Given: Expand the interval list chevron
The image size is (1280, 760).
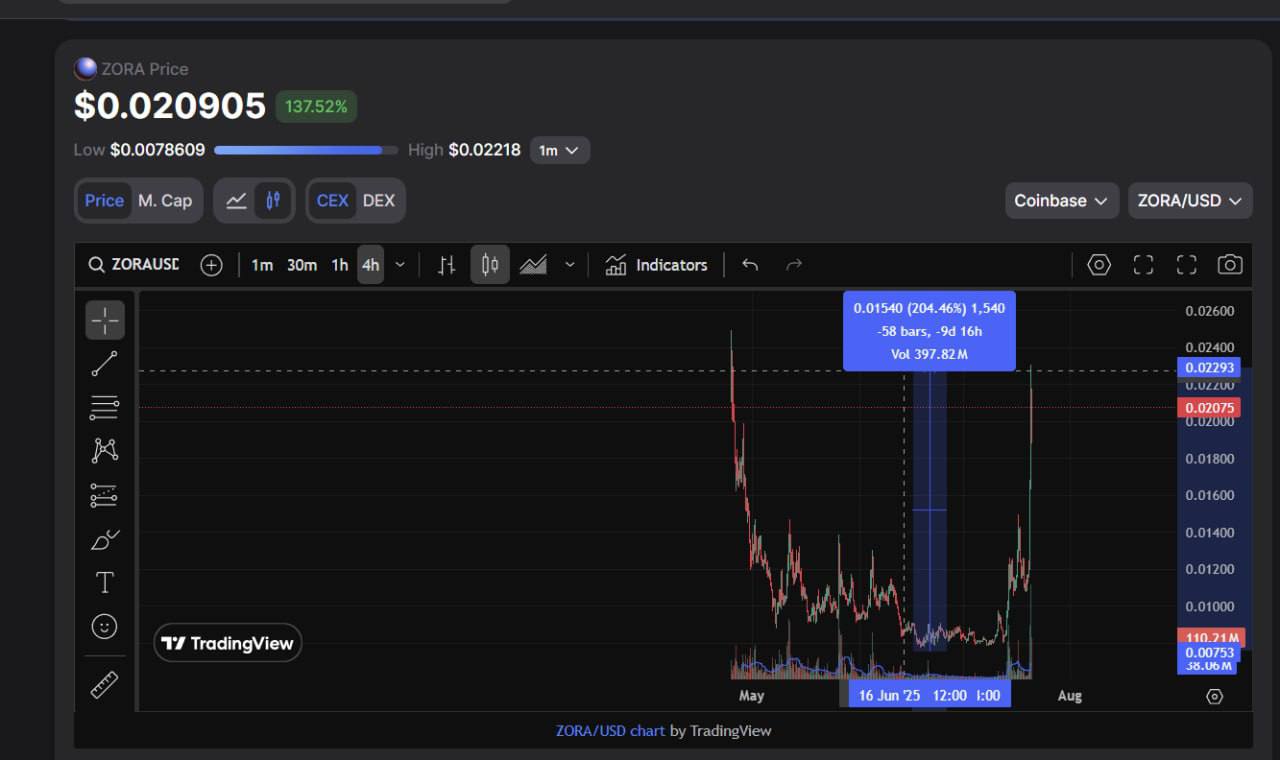Looking at the screenshot, I should (x=400, y=265).
